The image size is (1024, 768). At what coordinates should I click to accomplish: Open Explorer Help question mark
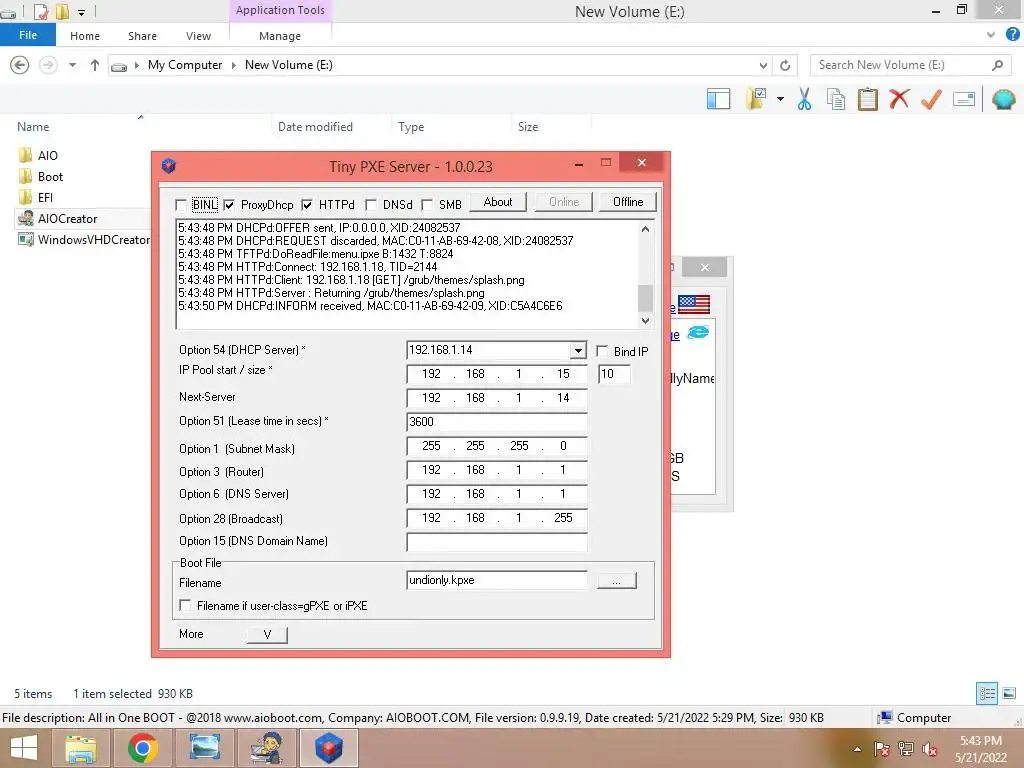1012,35
